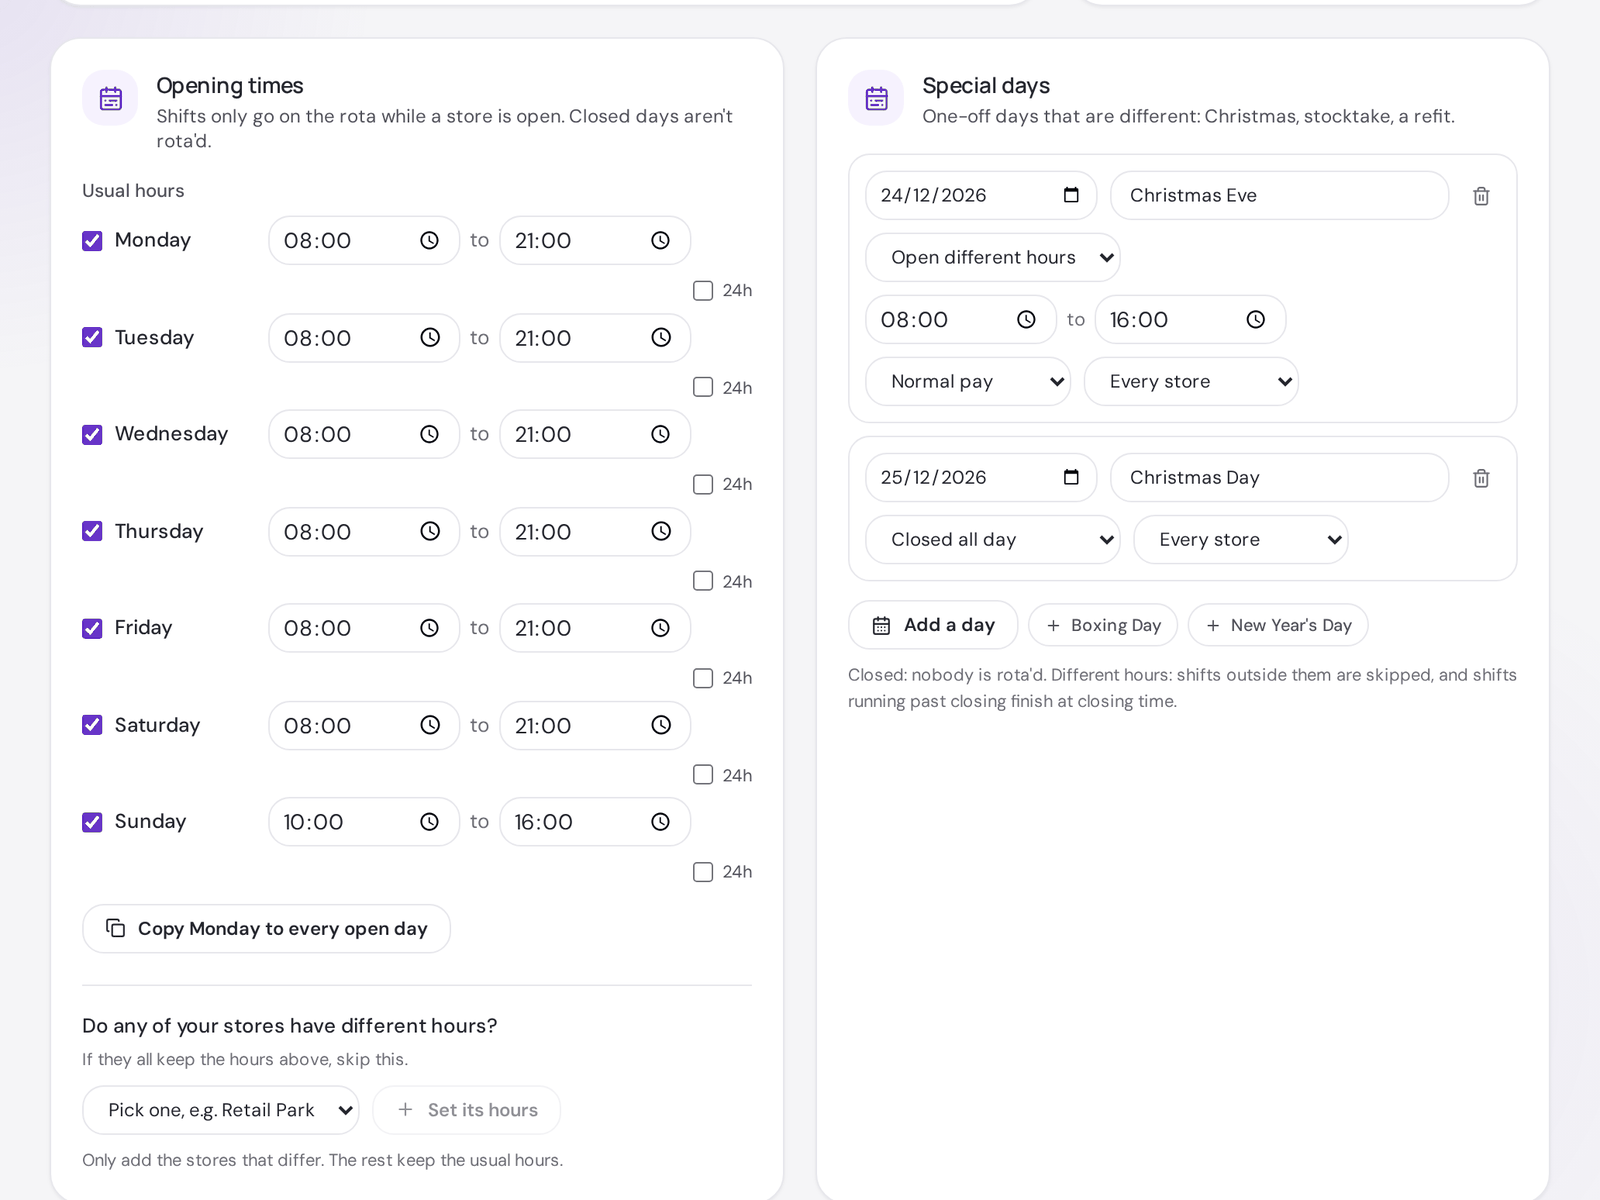The height and width of the screenshot is (1200, 1600).
Task: Click the Christmas Eve name field
Action: (x=1279, y=195)
